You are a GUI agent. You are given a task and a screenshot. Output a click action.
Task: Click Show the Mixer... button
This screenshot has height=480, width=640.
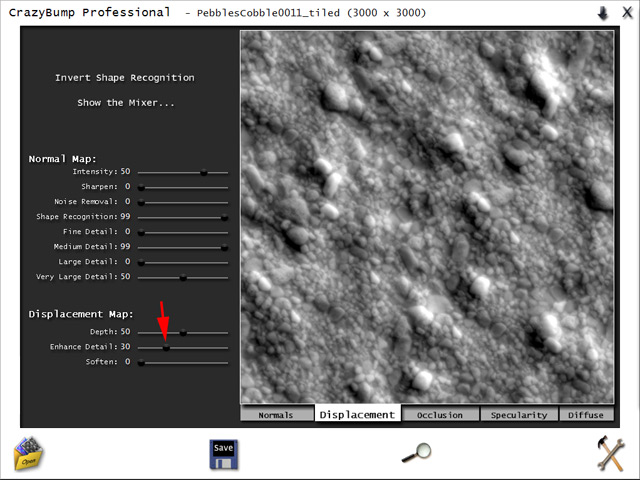125,103
